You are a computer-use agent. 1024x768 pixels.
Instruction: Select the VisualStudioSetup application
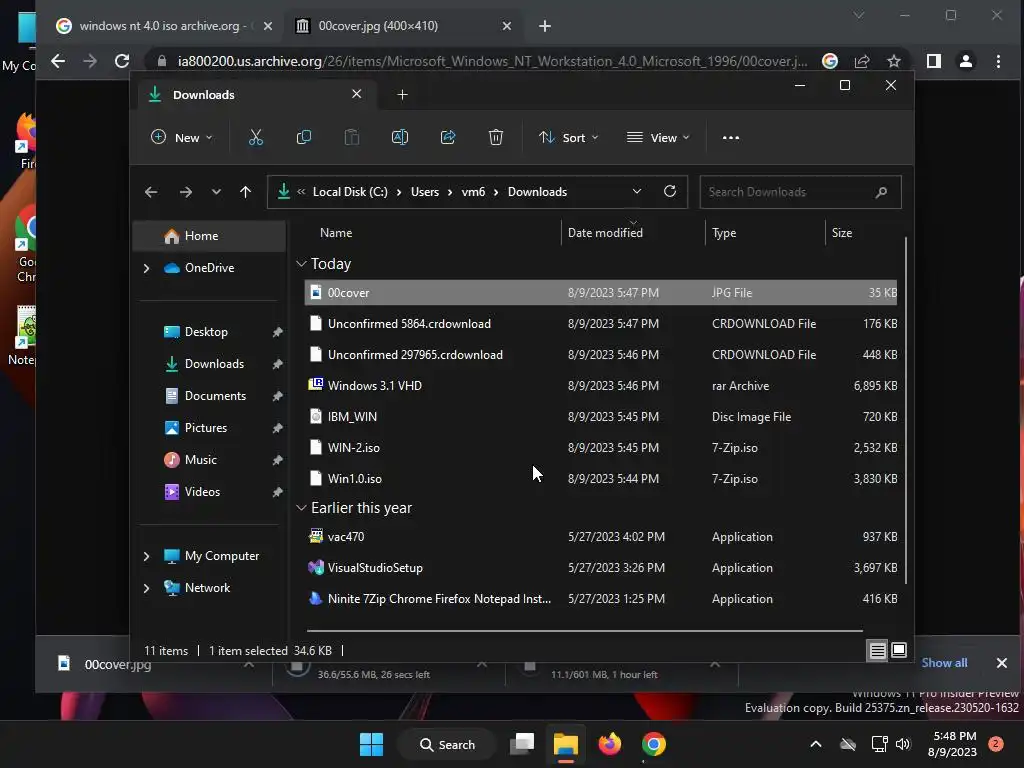click(601, 568)
